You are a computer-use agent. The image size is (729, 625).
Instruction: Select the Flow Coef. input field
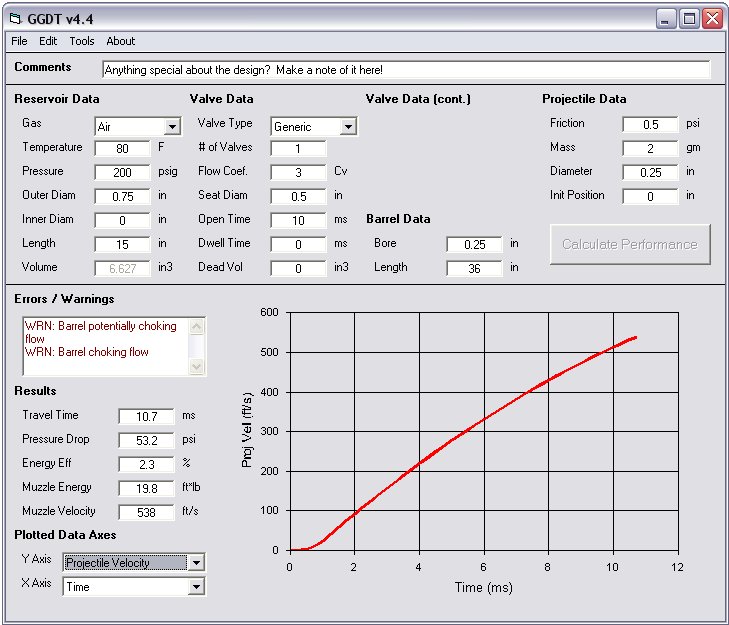(298, 172)
